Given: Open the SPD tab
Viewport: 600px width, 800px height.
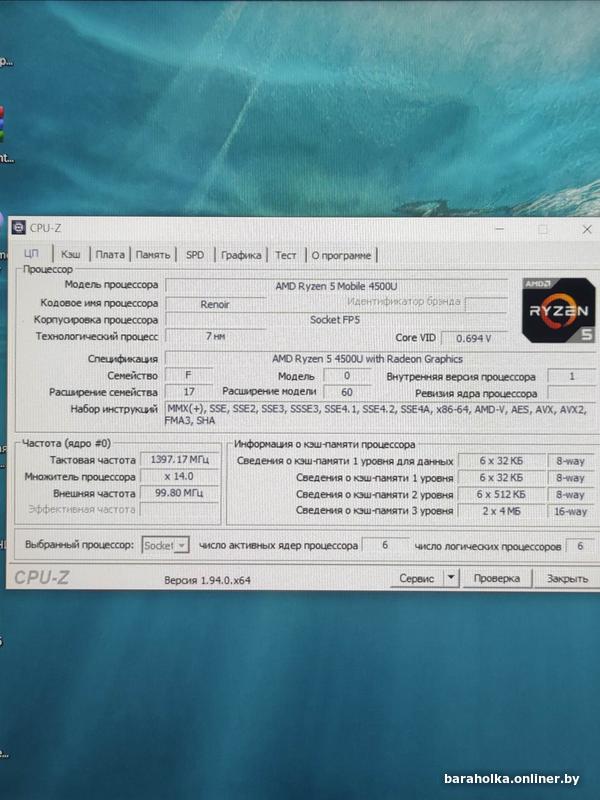Looking at the screenshot, I should point(195,255).
